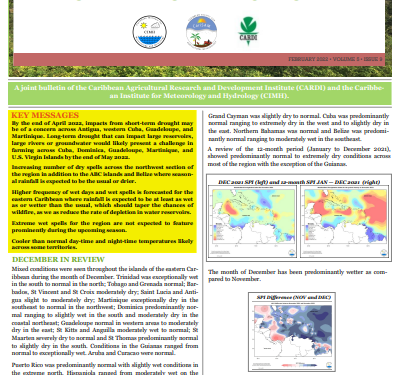Click the paragraph starting 'Grand Cayman was slightly'
The height and width of the screenshot is (375, 399).
[x=299, y=127]
